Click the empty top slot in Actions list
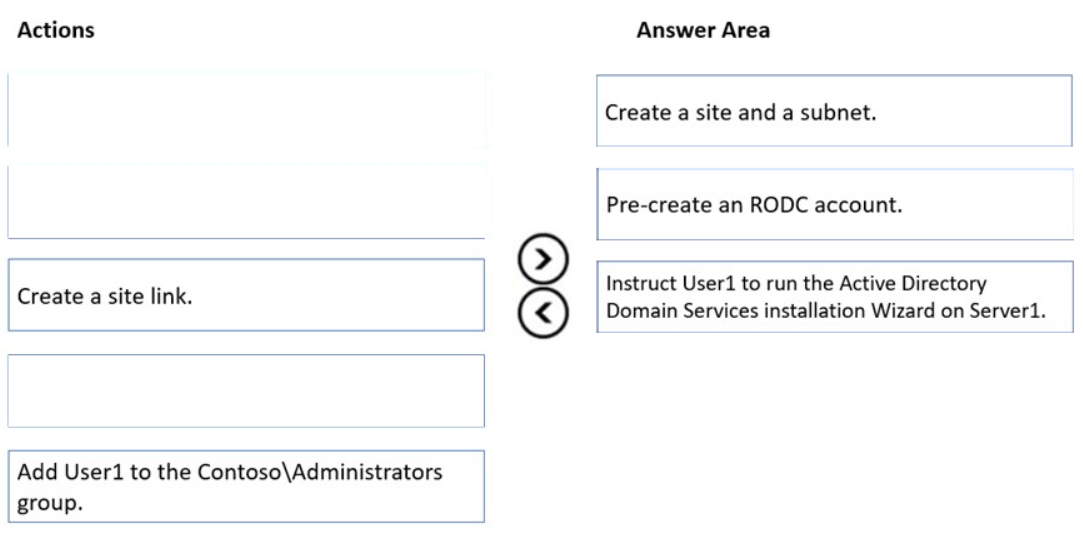 pos(246,108)
